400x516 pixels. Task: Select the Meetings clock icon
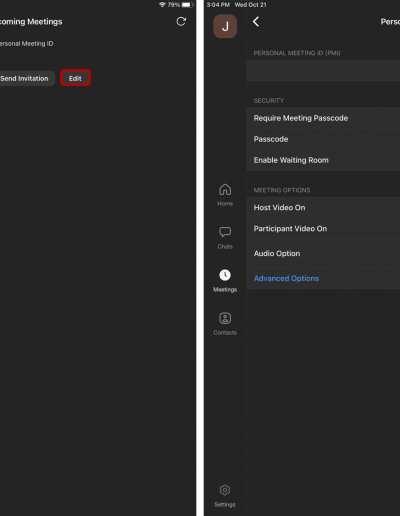pos(225,275)
